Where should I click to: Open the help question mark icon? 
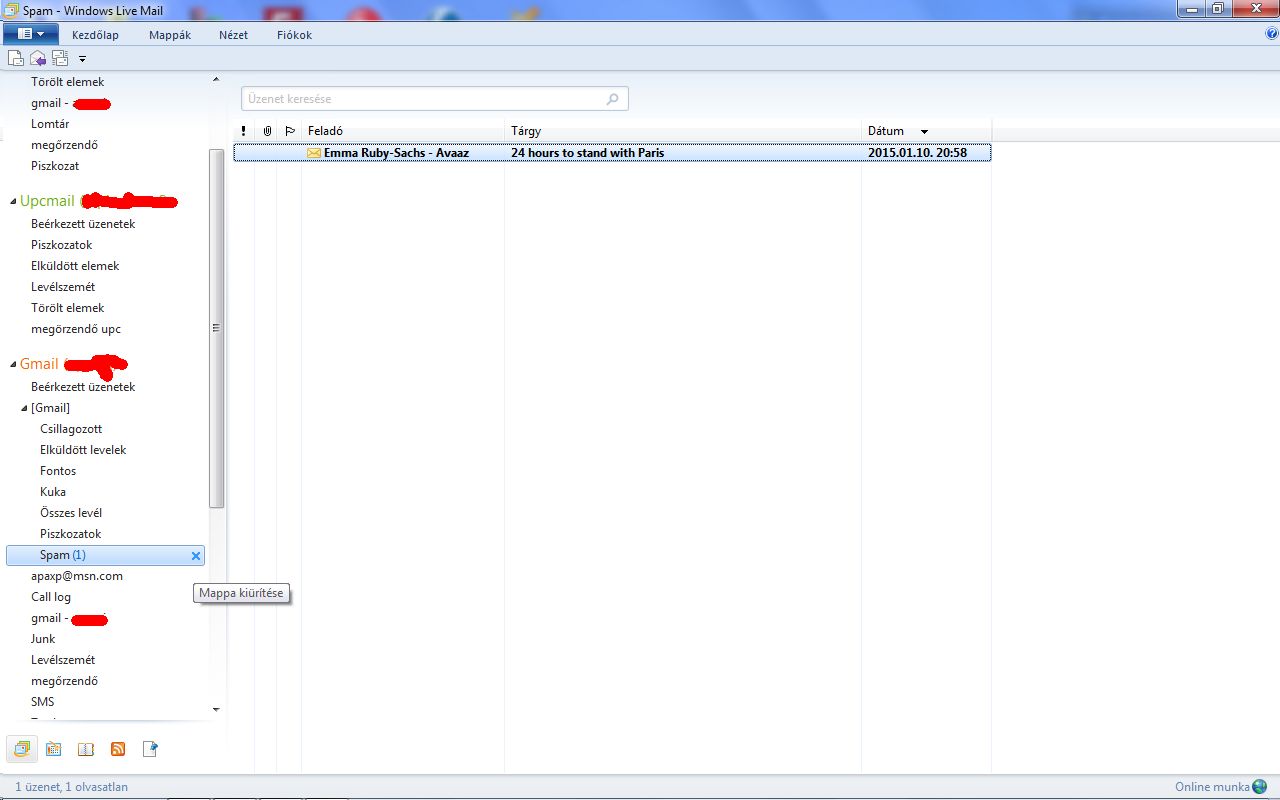point(1272,33)
